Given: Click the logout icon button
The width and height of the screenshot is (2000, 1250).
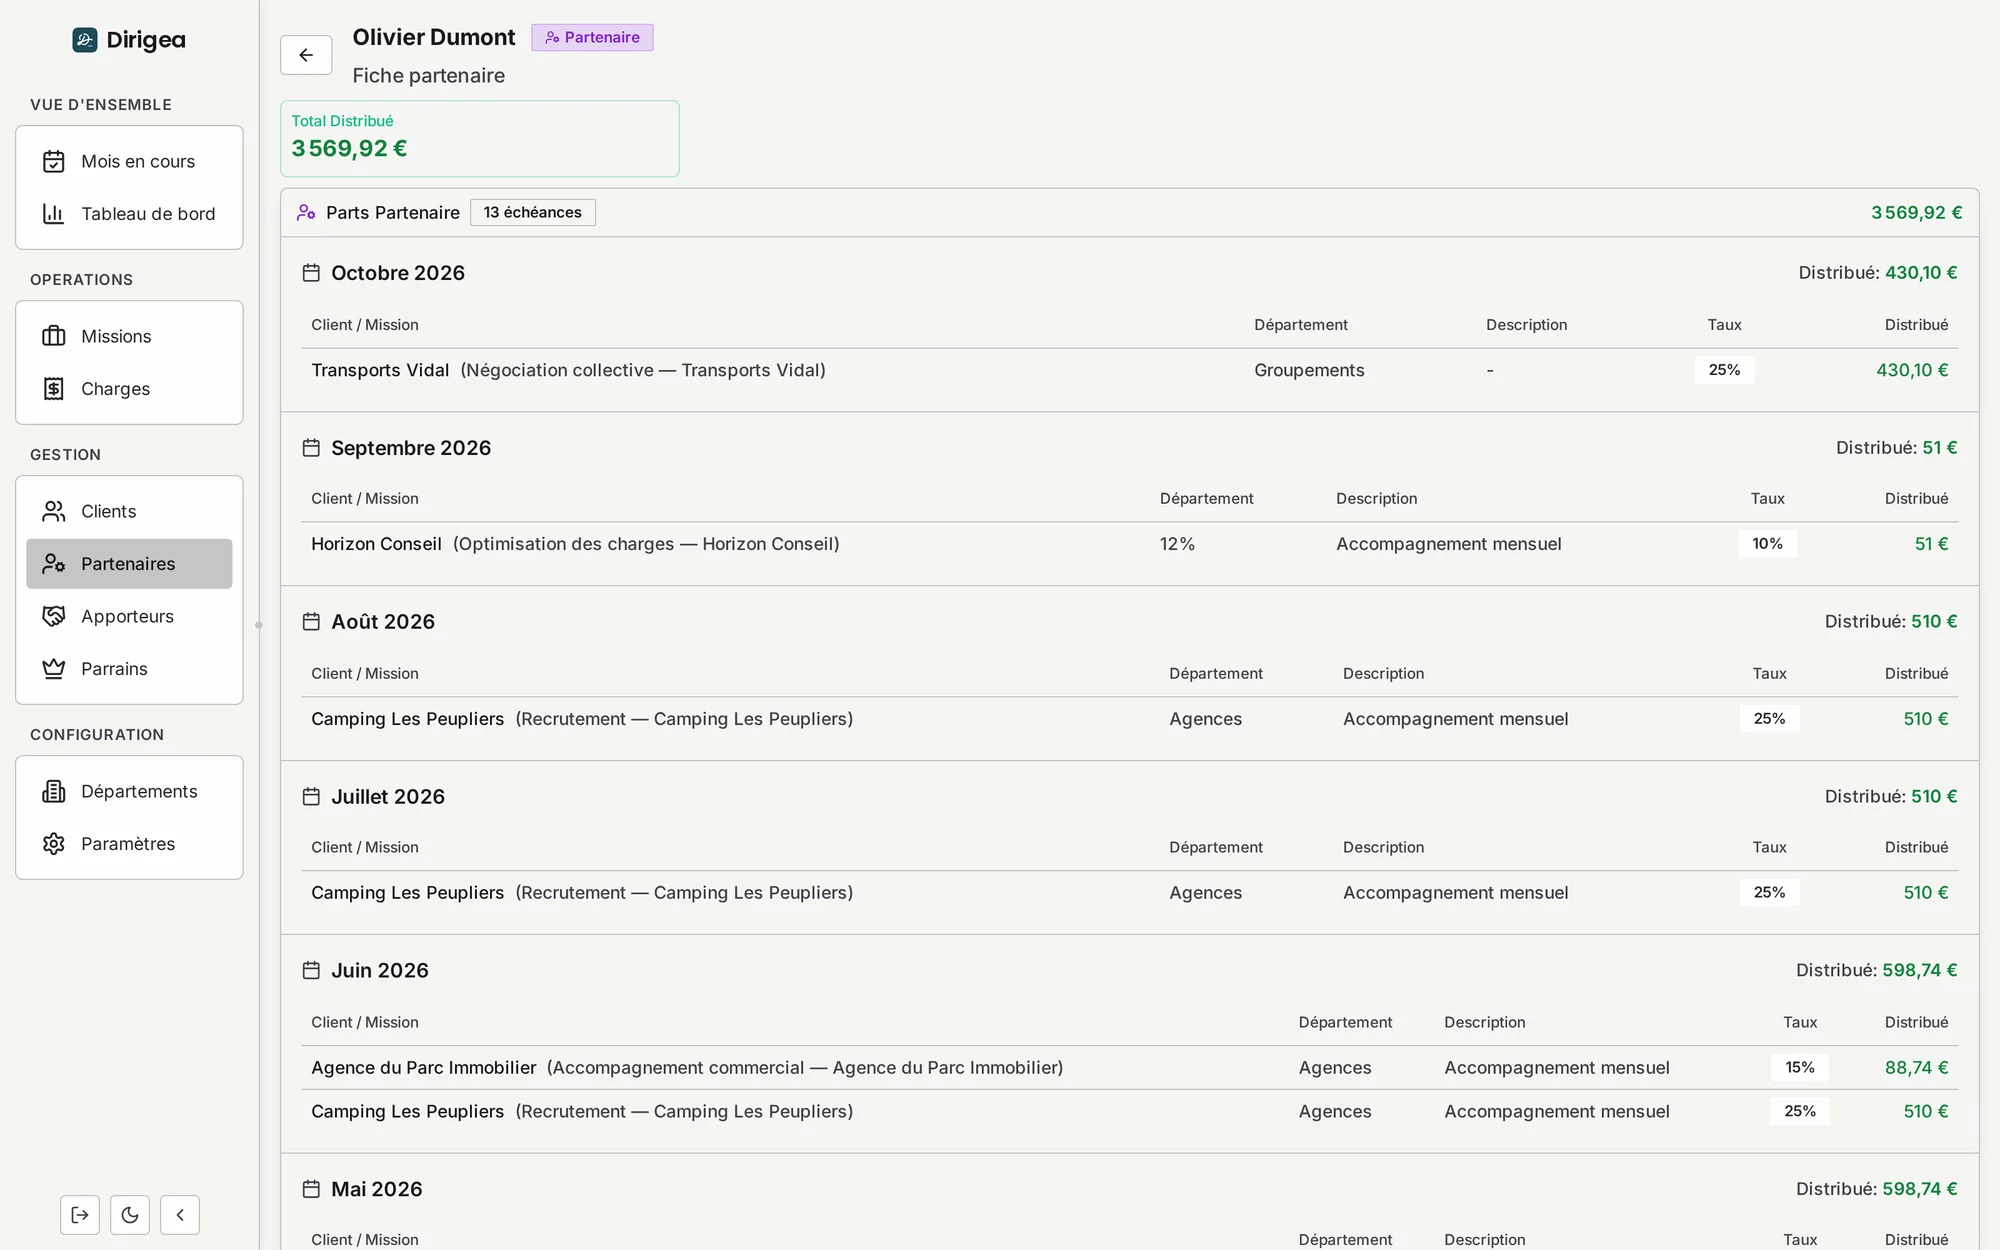Looking at the screenshot, I should coord(80,1215).
